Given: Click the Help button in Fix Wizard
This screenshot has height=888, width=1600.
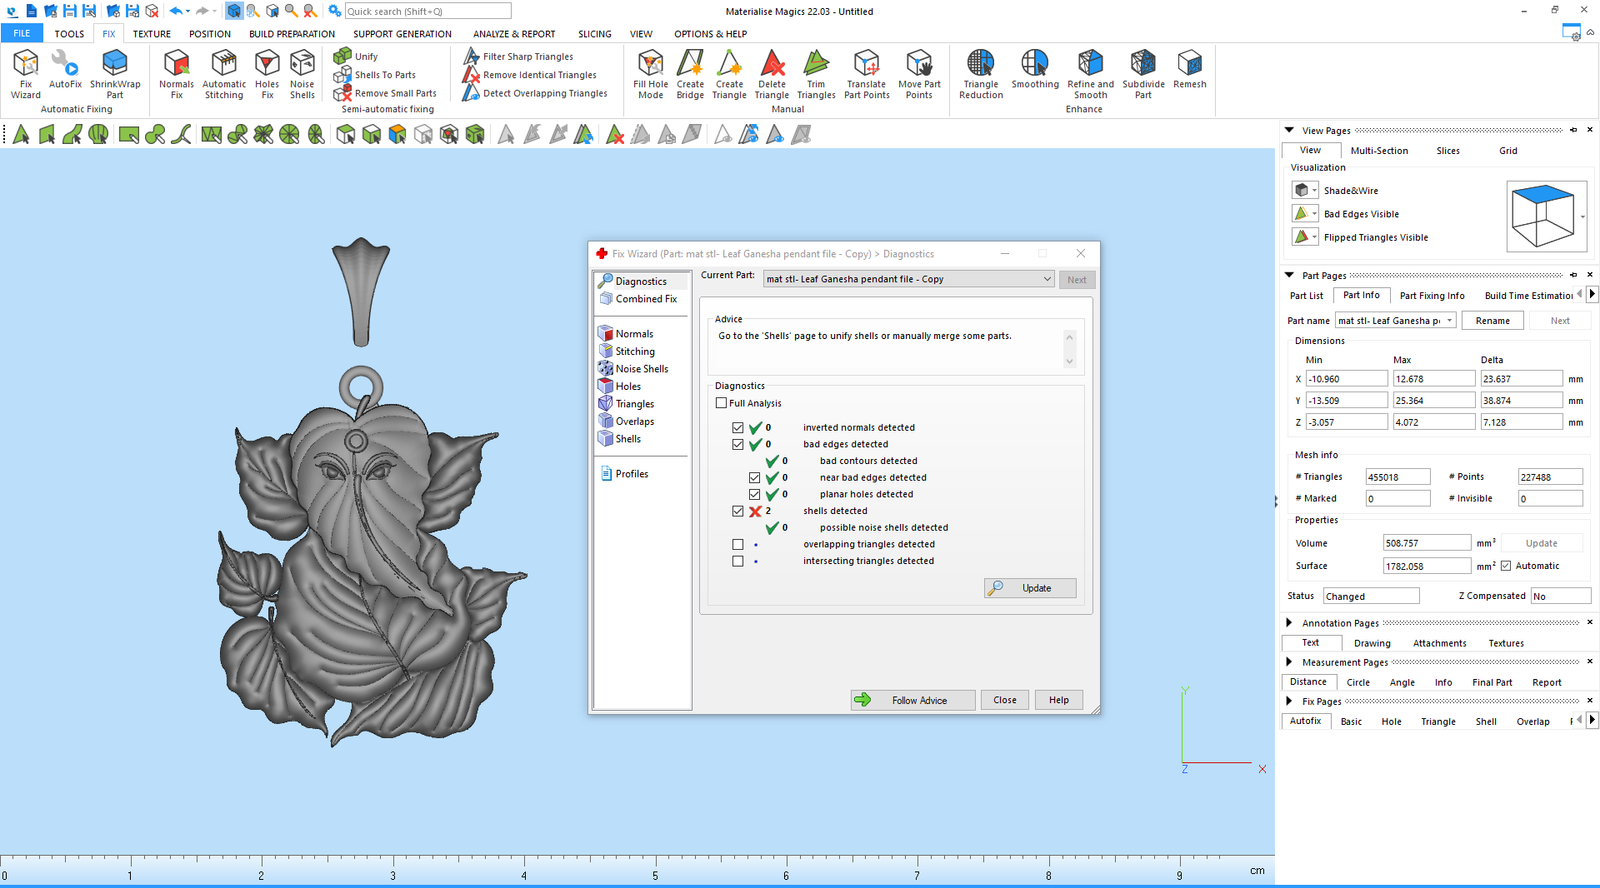Looking at the screenshot, I should (x=1059, y=700).
